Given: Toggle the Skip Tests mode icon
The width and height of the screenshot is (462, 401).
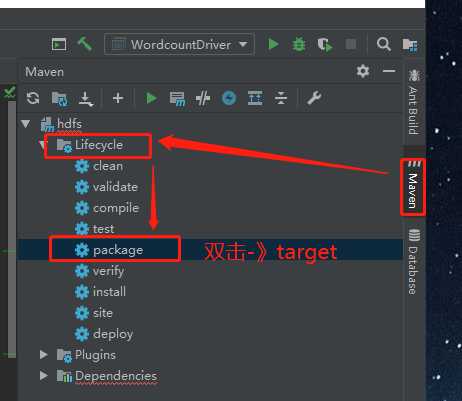Looking at the screenshot, I should (229, 98).
